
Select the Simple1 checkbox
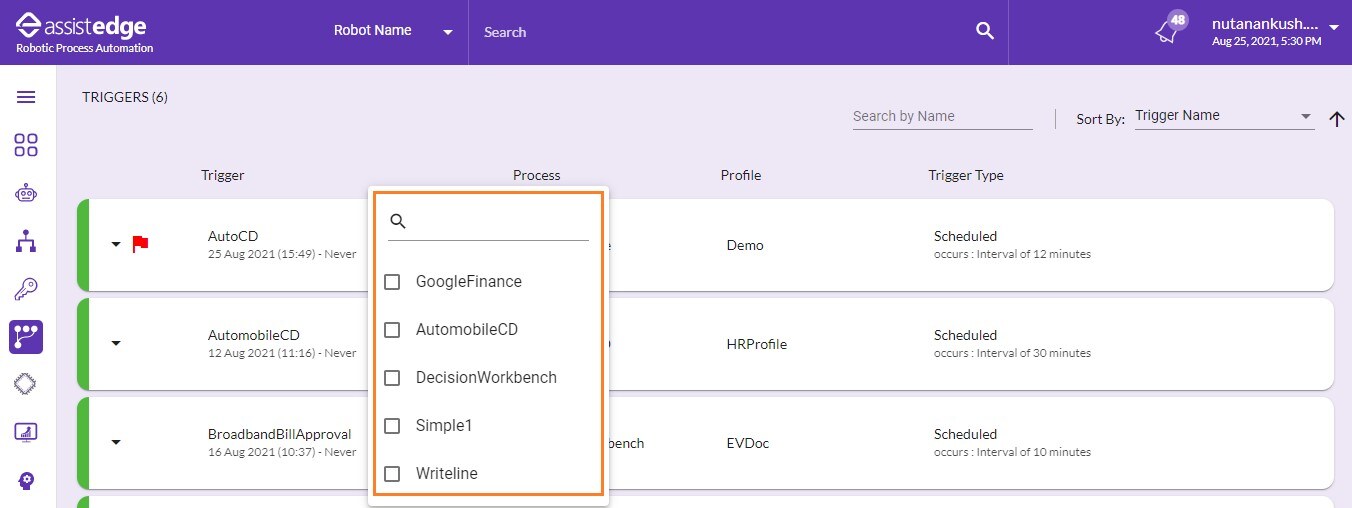click(393, 426)
